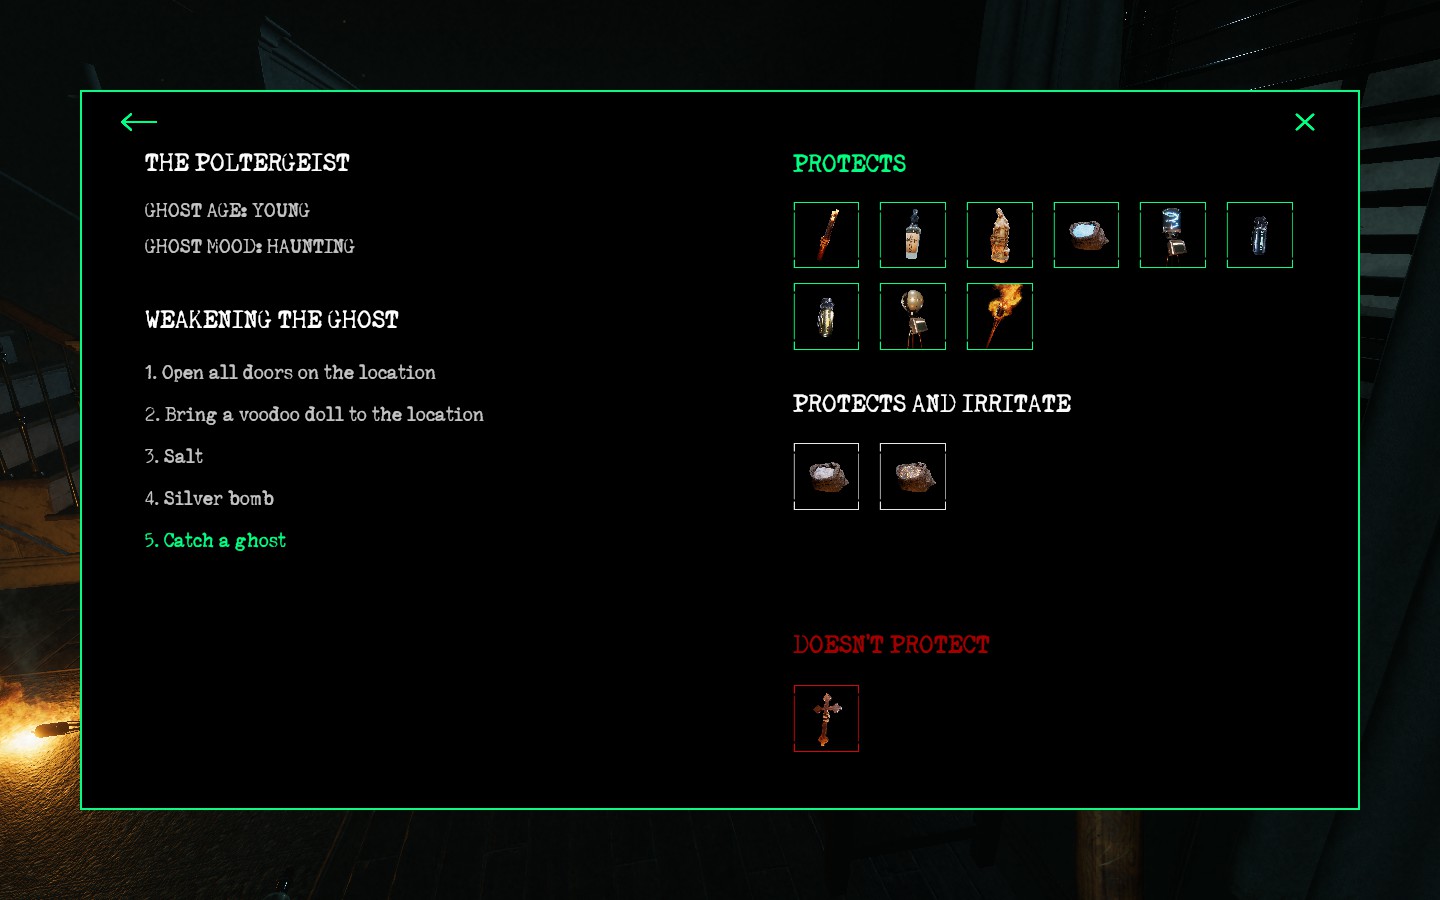This screenshot has width=1440, height=900.
Task: Select the white salt sack under Protects and Irritate
Action: tap(826, 477)
